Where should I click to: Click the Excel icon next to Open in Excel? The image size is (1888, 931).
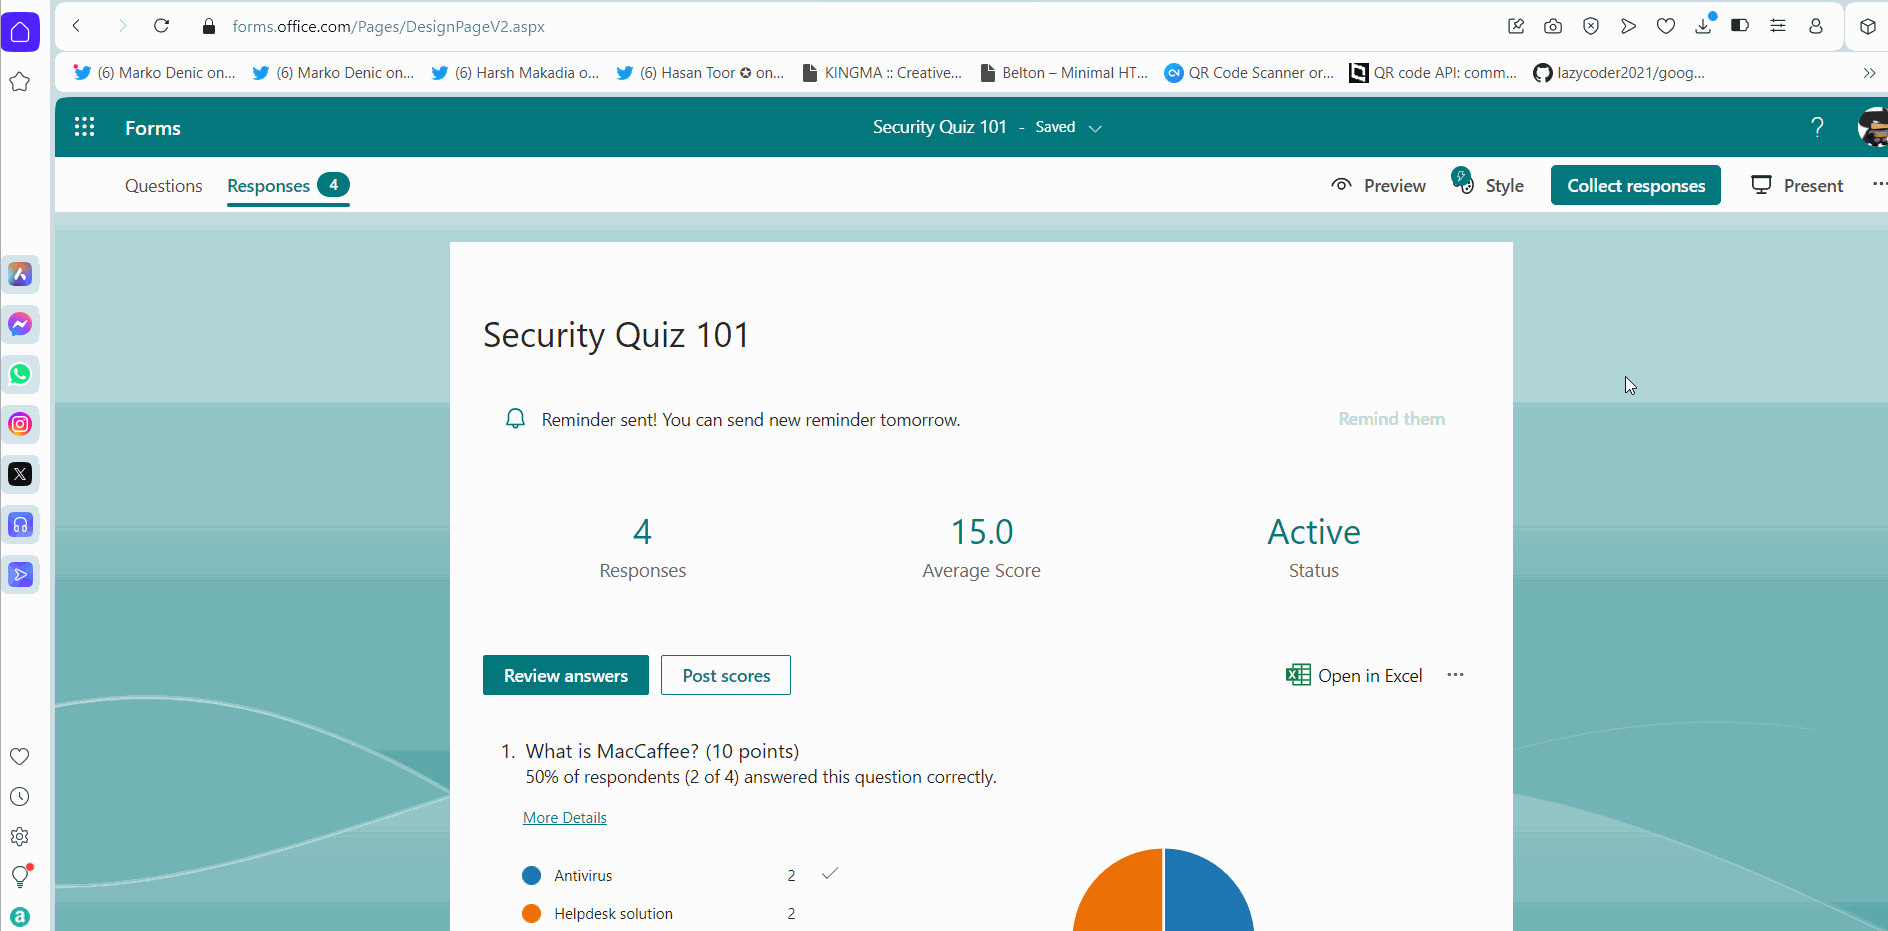[x=1298, y=675]
